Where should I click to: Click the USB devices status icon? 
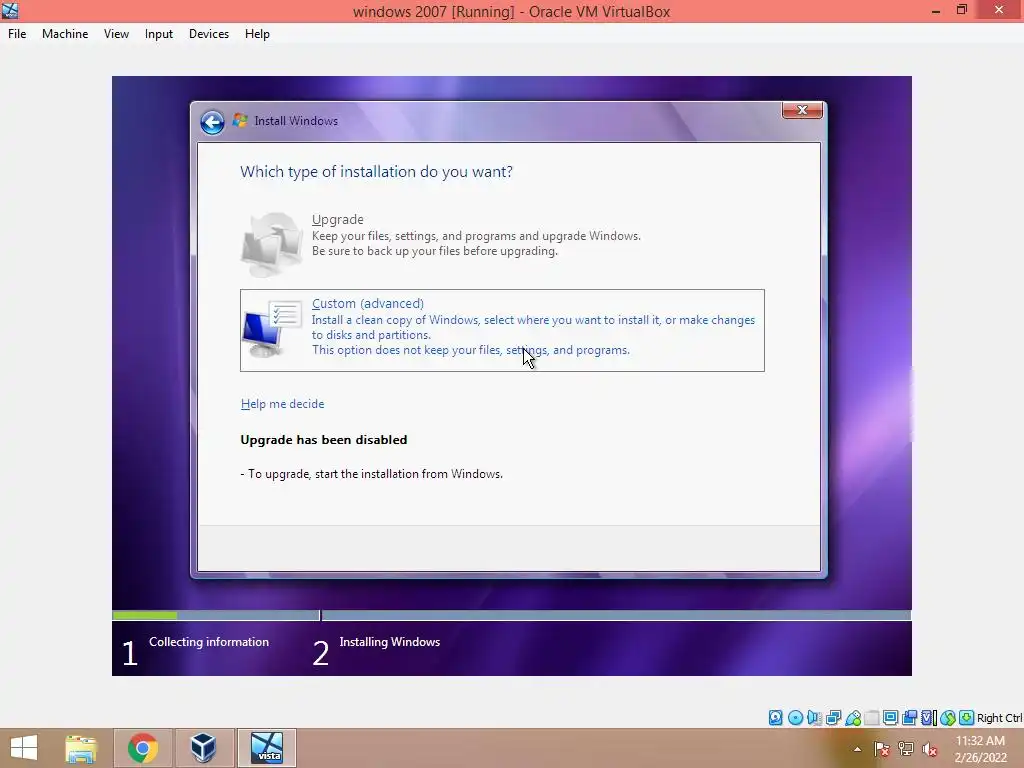point(853,718)
